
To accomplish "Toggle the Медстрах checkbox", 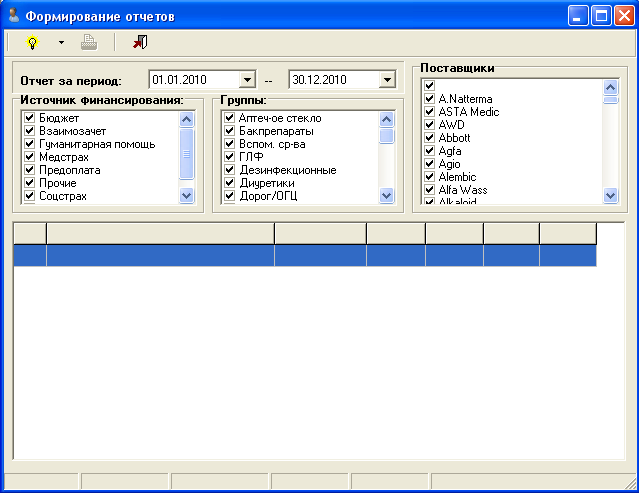I will (29, 158).
